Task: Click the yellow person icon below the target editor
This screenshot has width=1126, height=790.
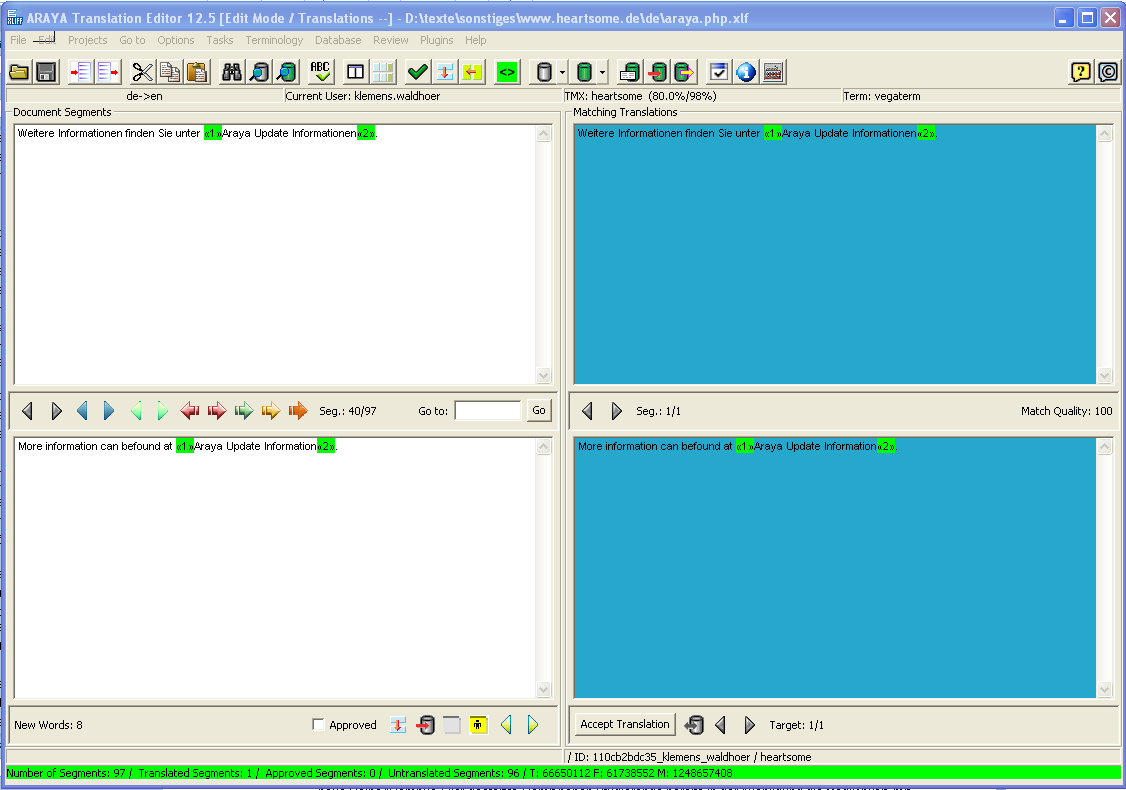Action: click(x=478, y=725)
